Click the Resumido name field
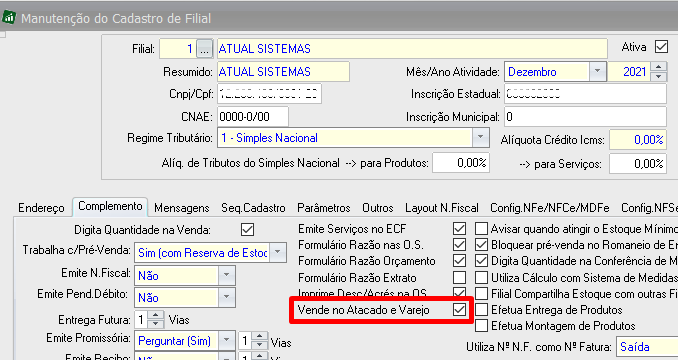The width and height of the screenshot is (678, 360). pyautogui.click(x=283, y=72)
